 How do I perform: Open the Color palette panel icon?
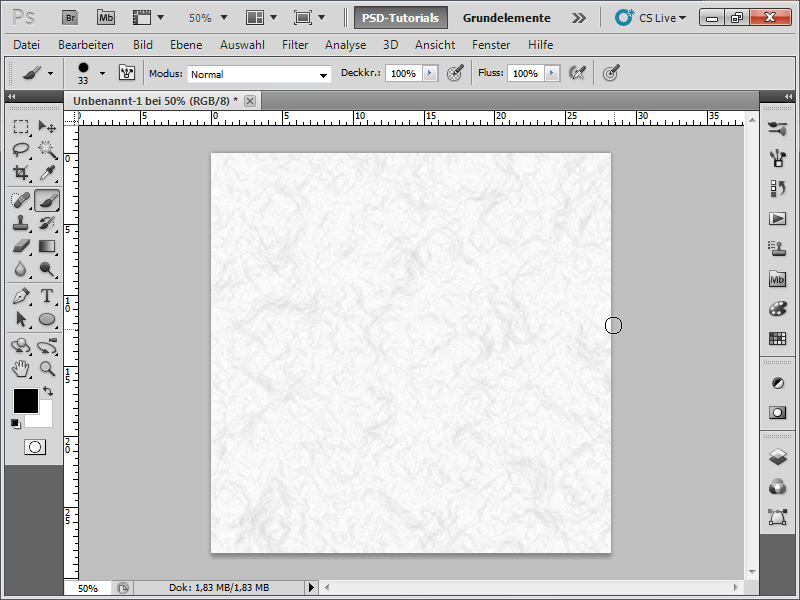[777, 309]
